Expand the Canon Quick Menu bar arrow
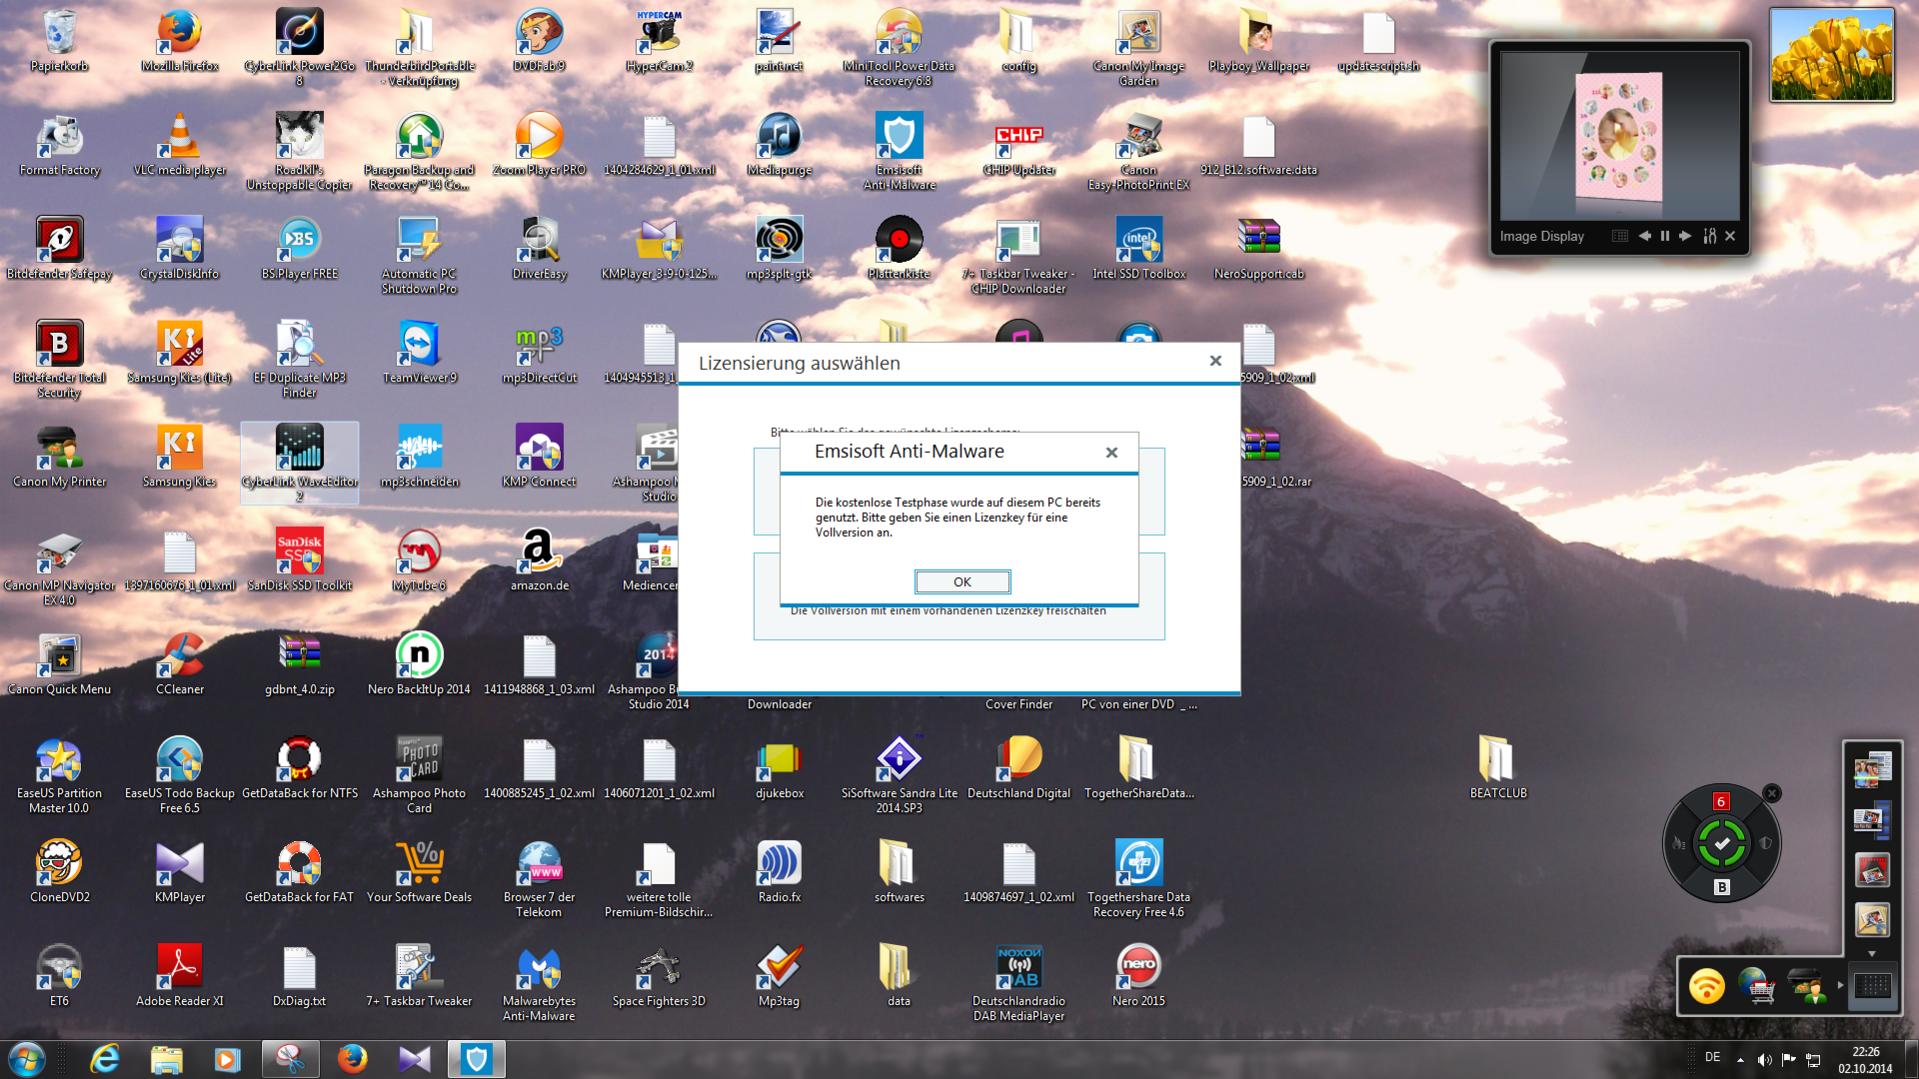 [x=1840, y=986]
